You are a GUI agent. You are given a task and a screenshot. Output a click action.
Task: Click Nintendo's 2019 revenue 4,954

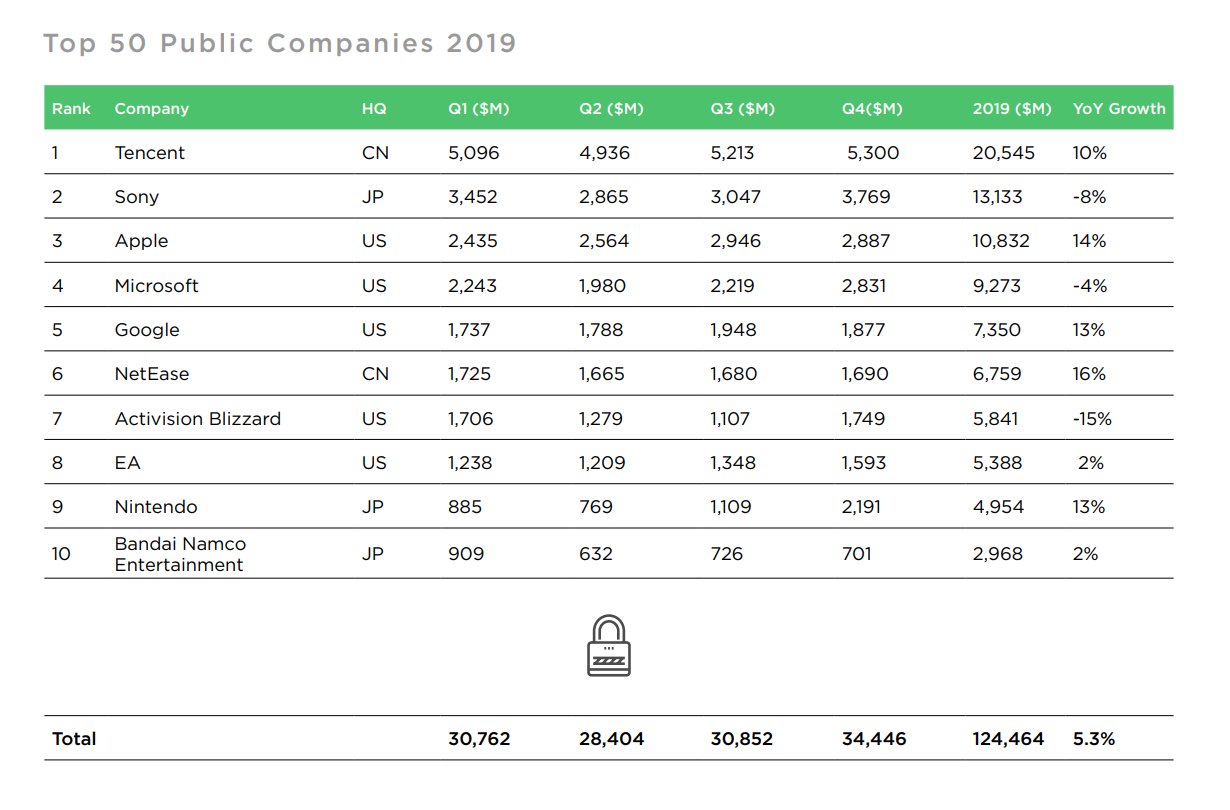tap(998, 507)
